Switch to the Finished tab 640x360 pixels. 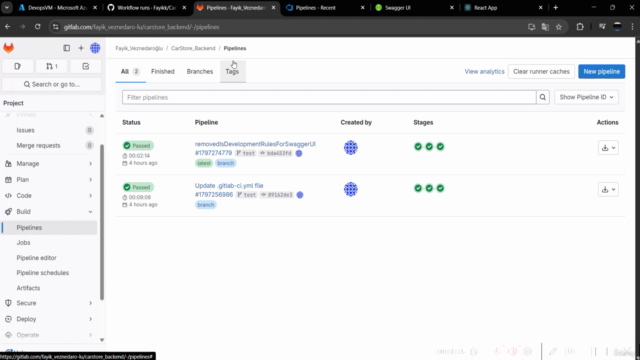162,71
